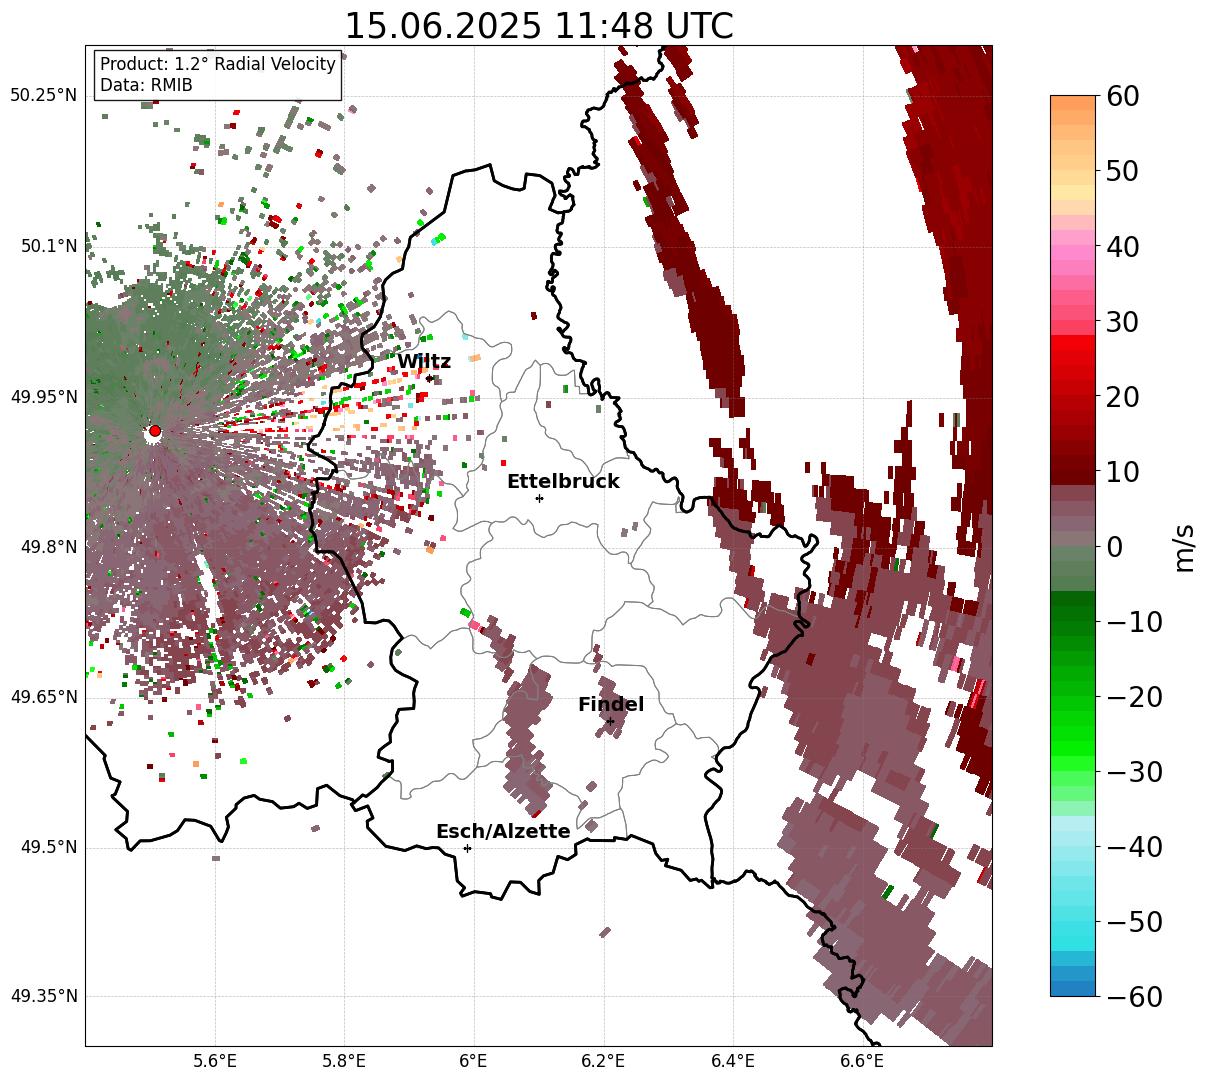Click the colorbar label −10
Screen dimensions: 1207x1081
click(x=1132, y=621)
